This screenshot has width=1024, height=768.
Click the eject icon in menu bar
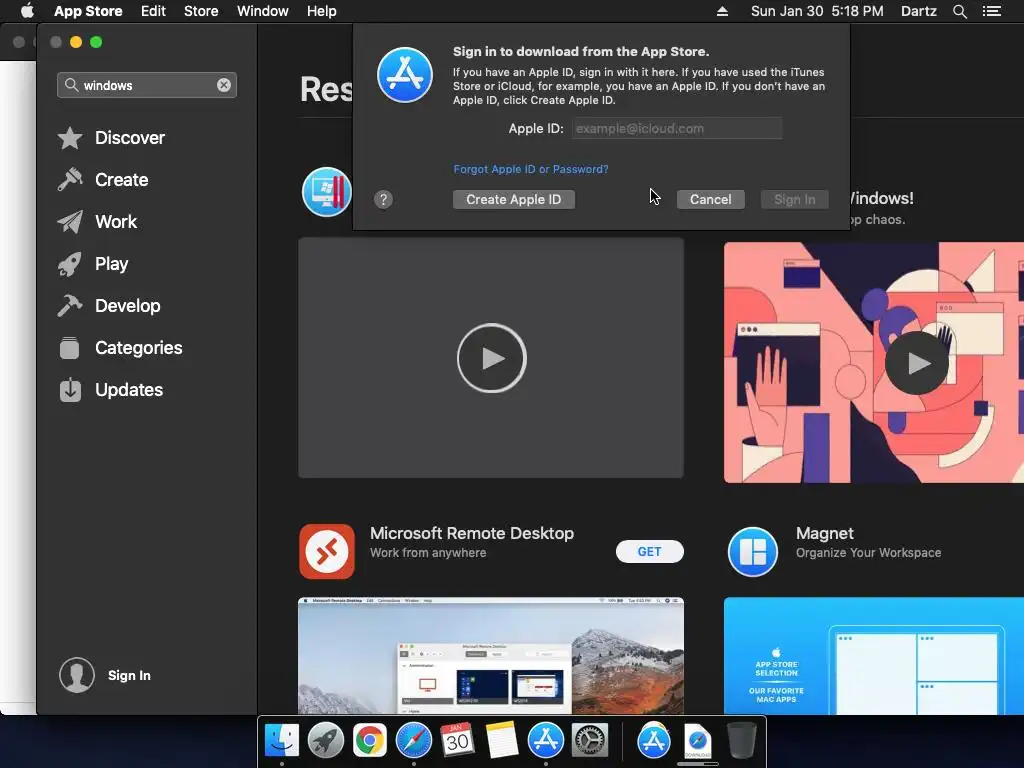tap(722, 11)
